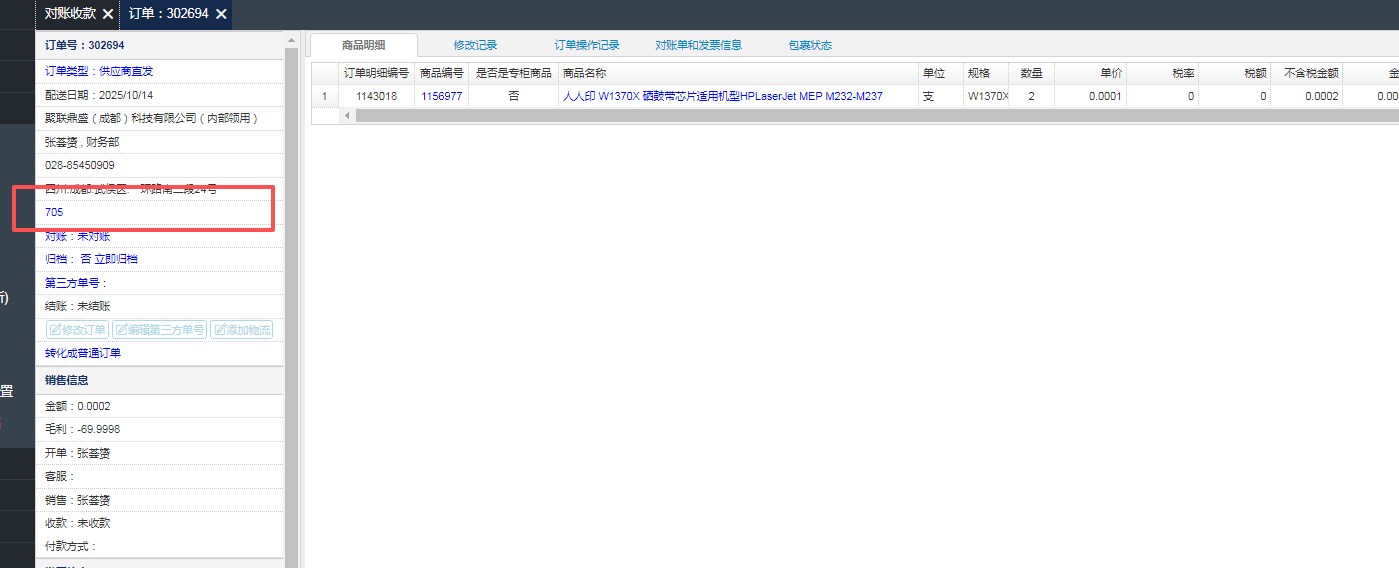
Task: Click the 修改订单 edit button
Action: click(x=77, y=330)
